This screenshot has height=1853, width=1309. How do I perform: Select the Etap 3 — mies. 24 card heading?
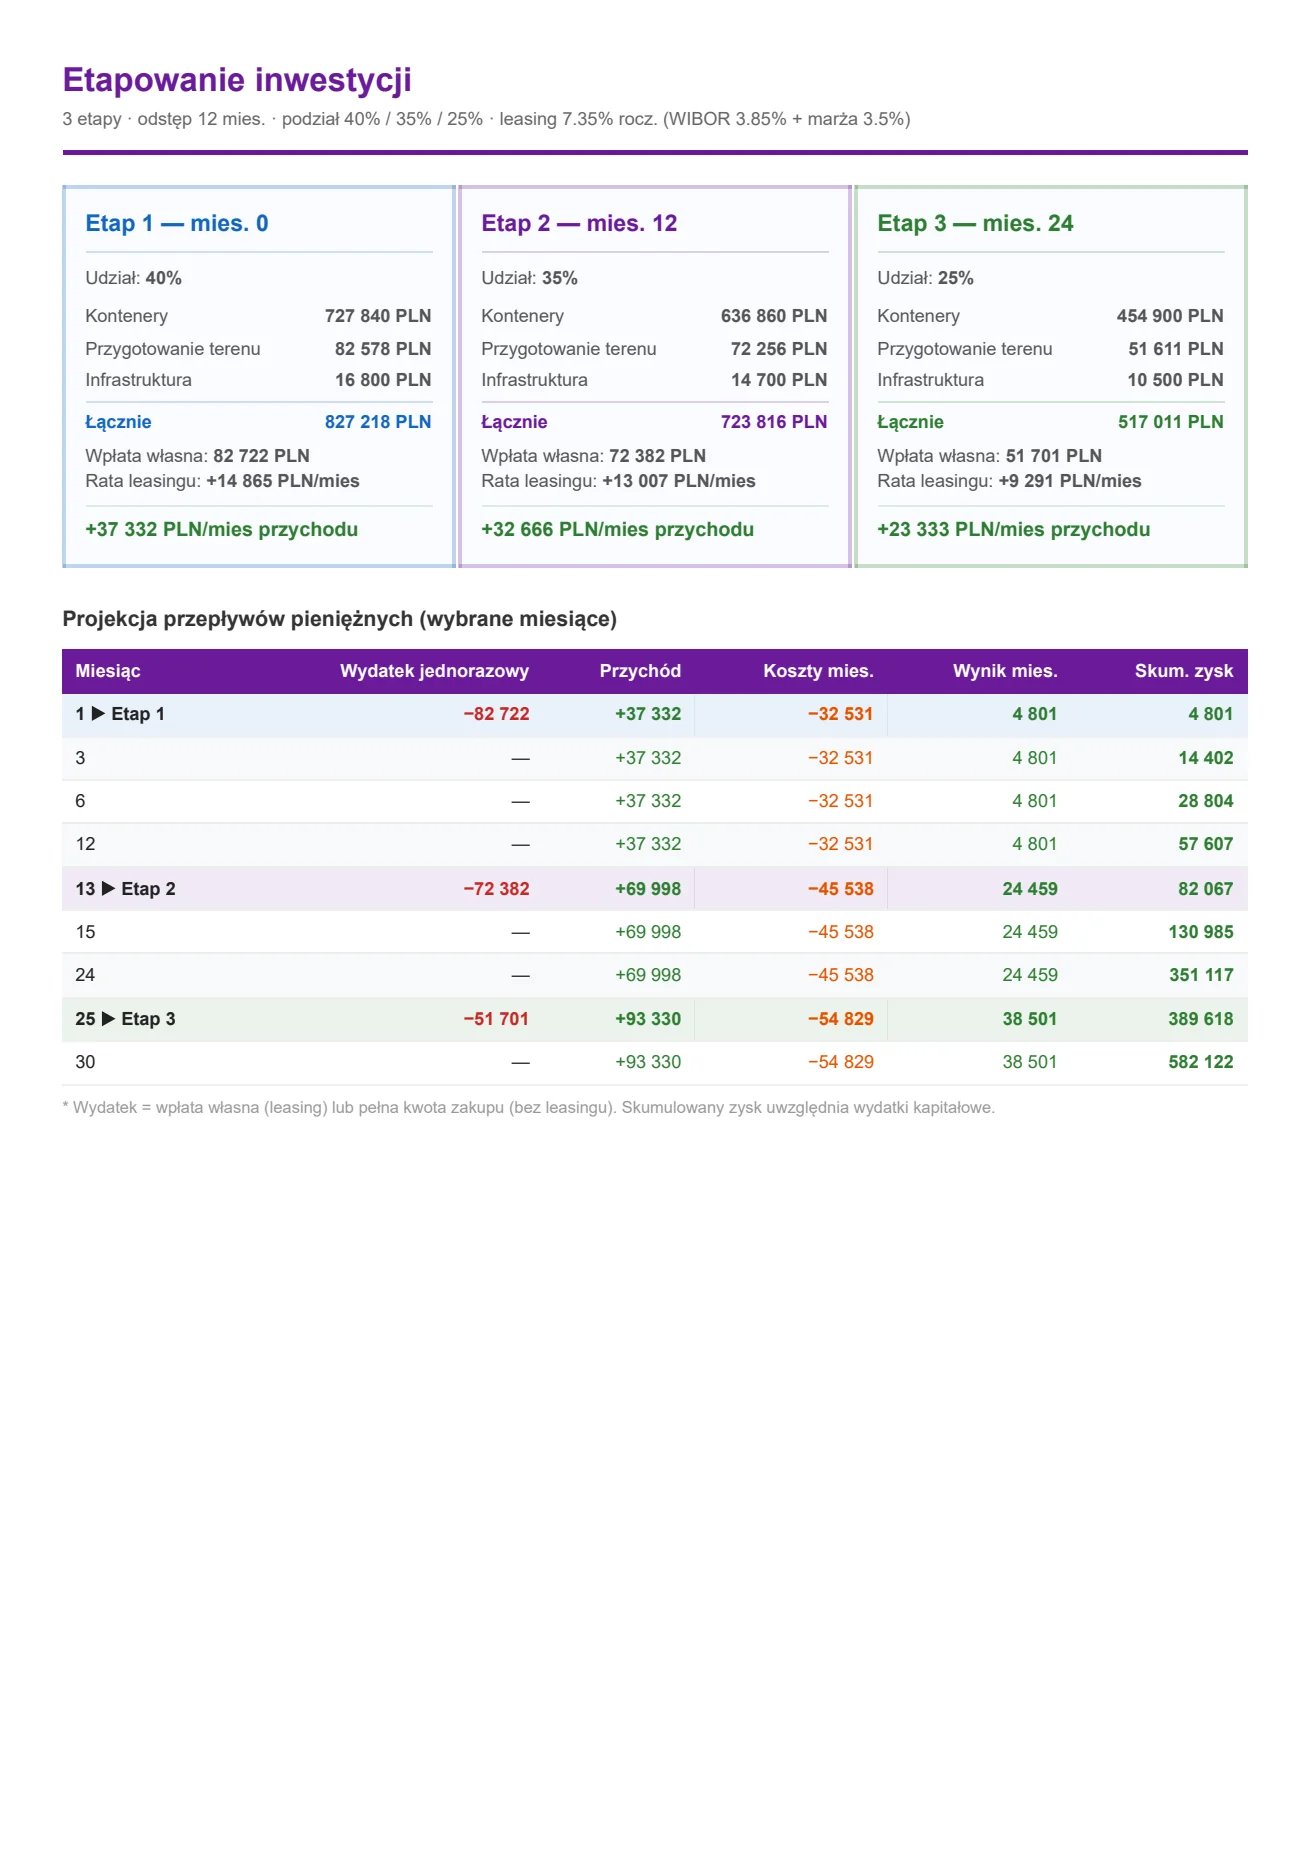coord(975,223)
